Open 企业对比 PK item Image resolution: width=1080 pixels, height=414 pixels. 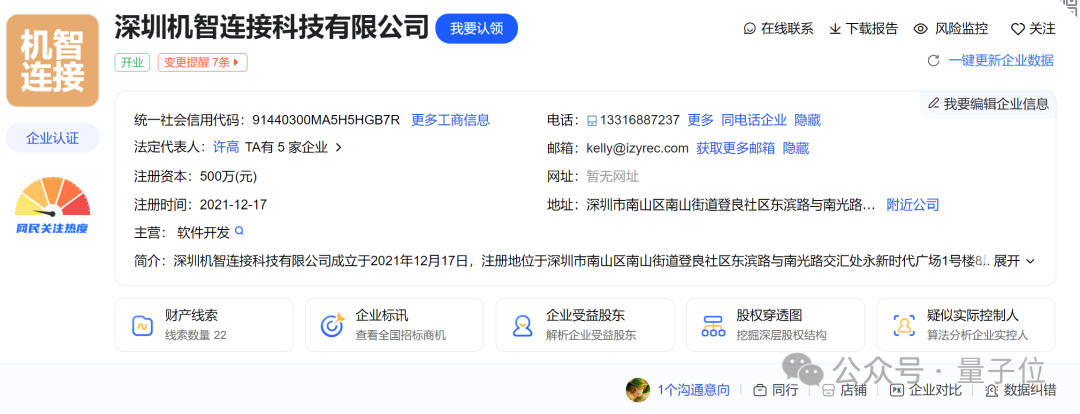tap(926, 390)
